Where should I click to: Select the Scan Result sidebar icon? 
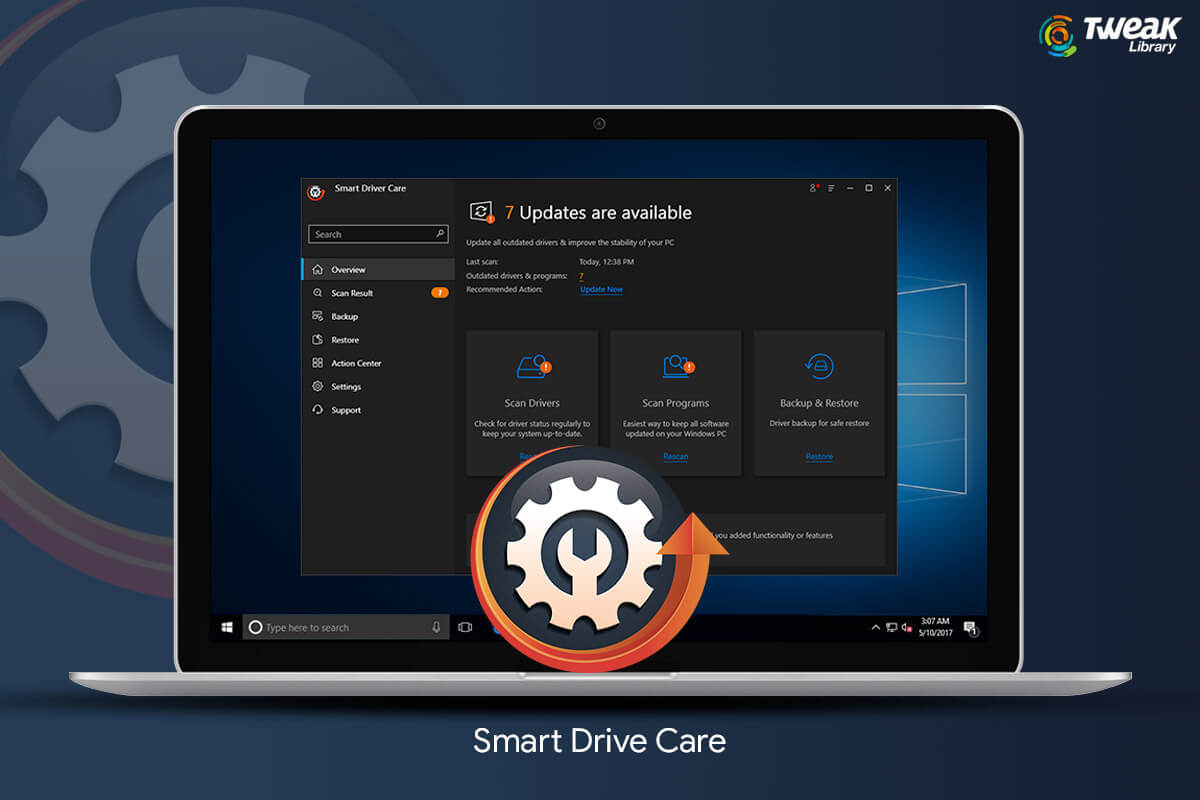pyautogui.click(x=317, y=292)
